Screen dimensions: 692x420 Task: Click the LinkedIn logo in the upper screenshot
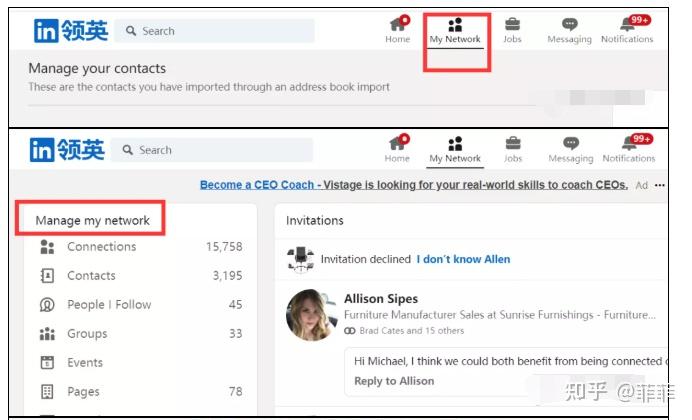click(x=71, y=31)
